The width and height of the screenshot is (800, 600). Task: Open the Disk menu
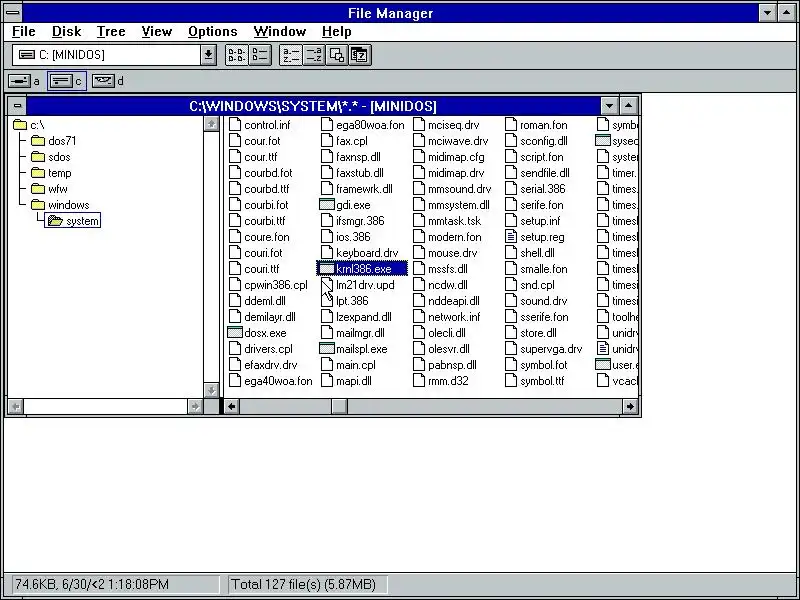[66, 32]
